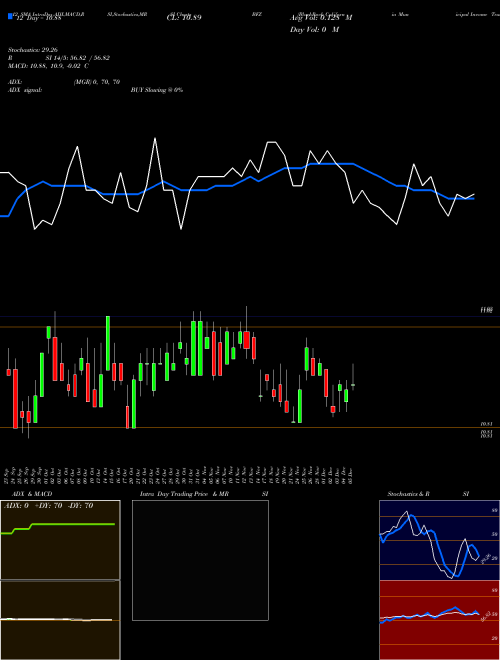Click the 'CL: 10.89' closing price text
Viewport: 500px width, 660px height.
[184, 18]
